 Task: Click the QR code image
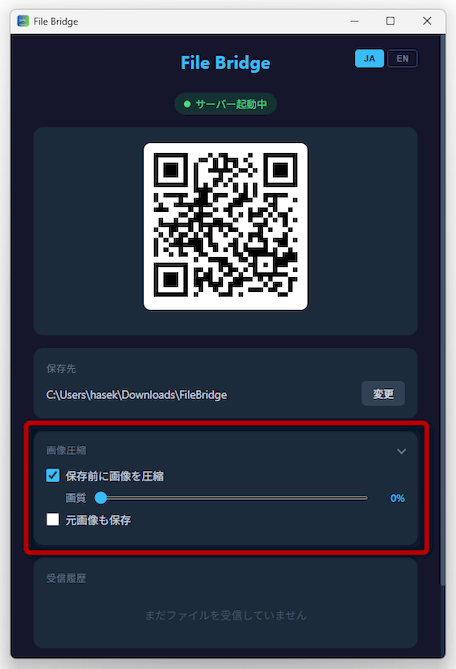point(226,226)
